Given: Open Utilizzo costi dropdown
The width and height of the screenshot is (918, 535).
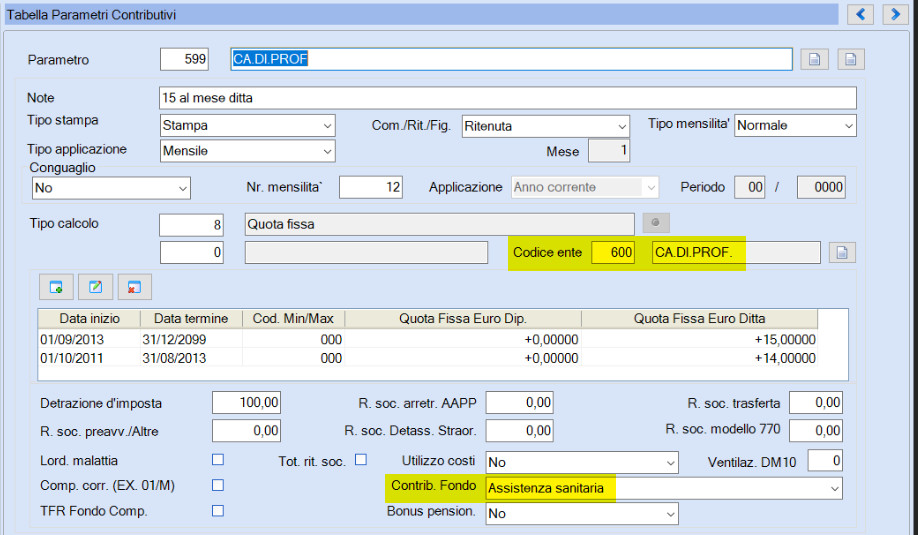Looking at the screenshot, I should point(582,462).
